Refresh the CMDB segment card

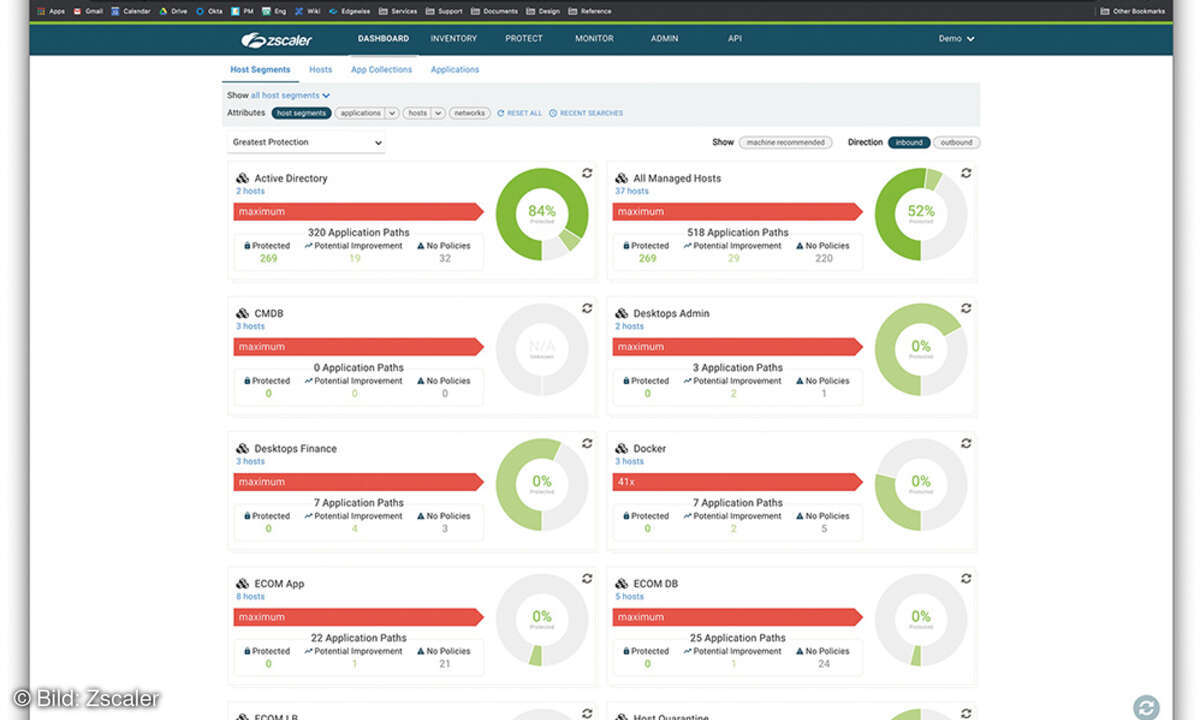pyautogui.click(x=587, y=308)
